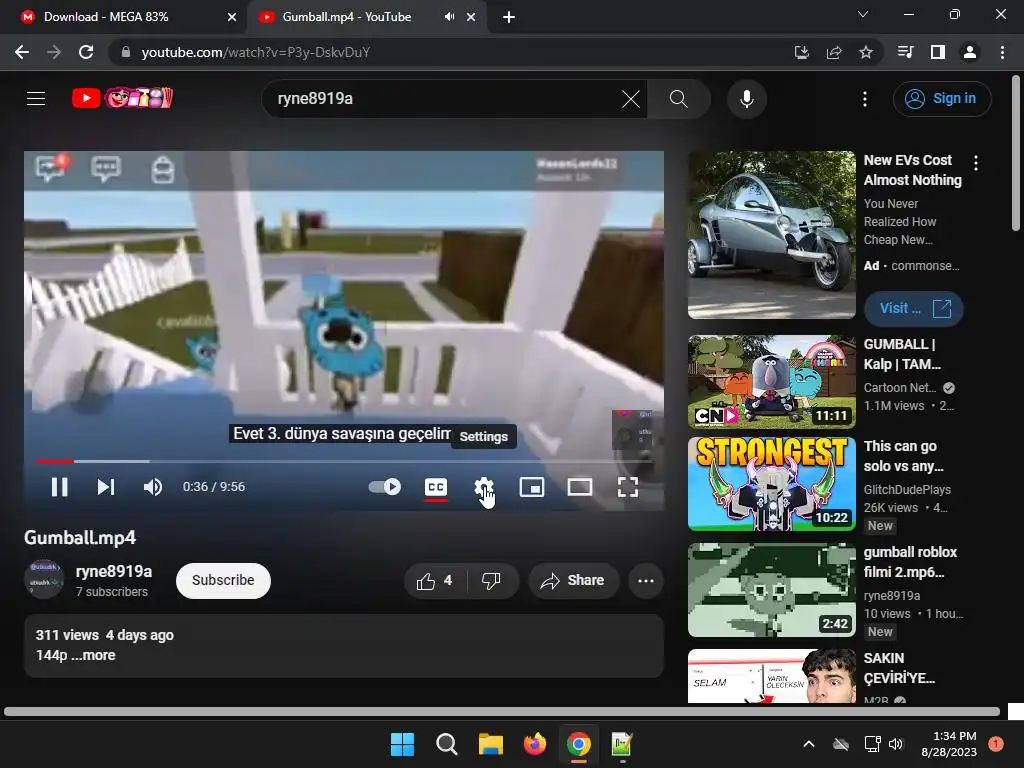Launch File Explorer from taskbar

coord(490,744)
